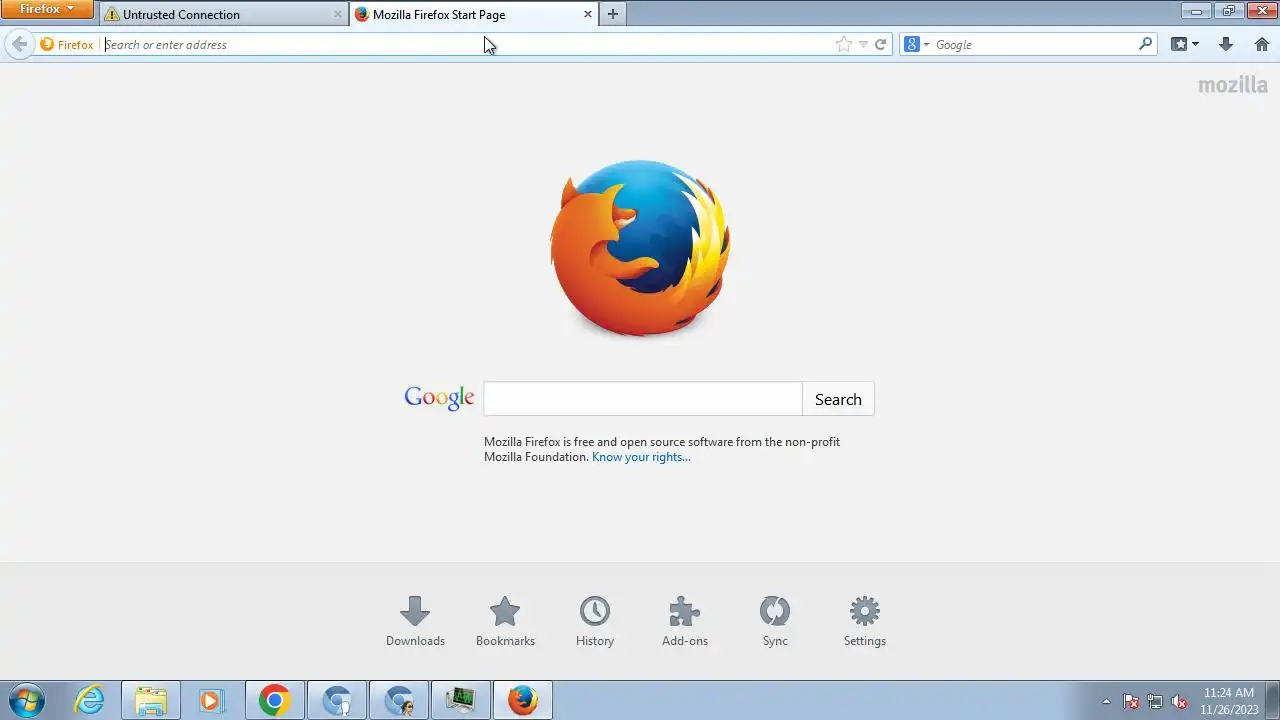Close the Untrusted Connection tab
Screen dimensions: 1280x720
(x=337, y=14)
